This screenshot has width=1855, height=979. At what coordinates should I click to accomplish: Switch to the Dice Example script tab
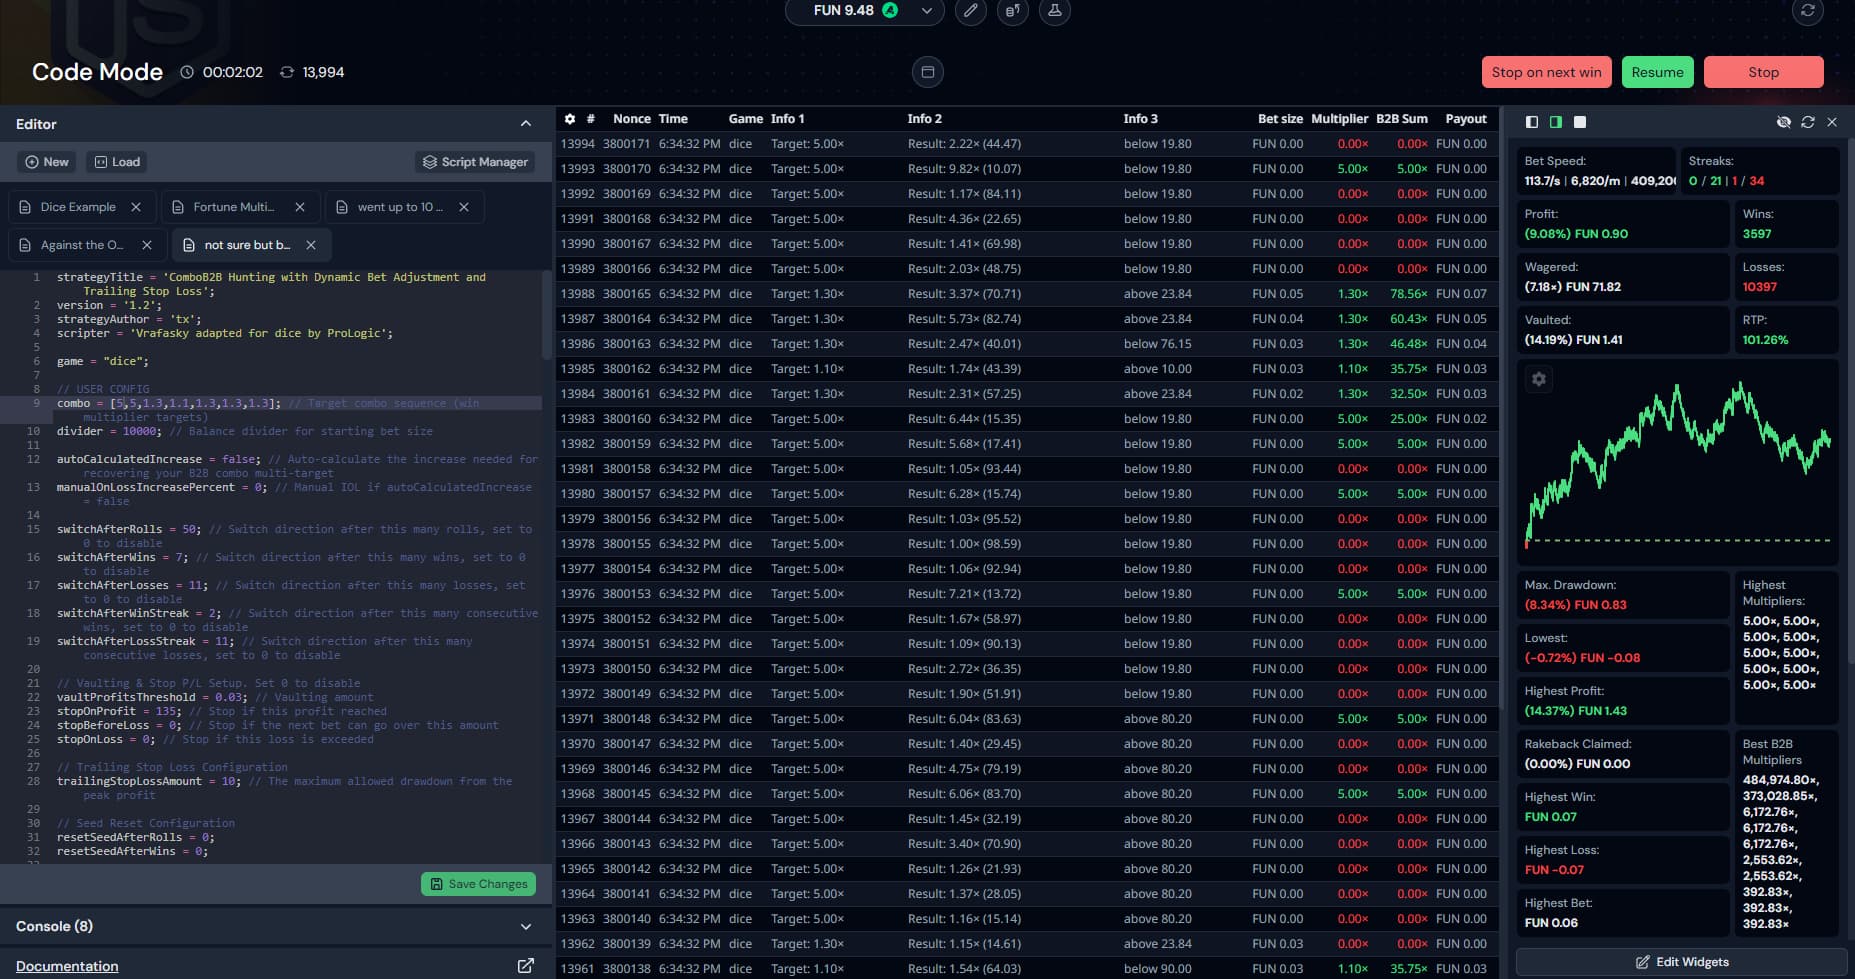[78, 207]
